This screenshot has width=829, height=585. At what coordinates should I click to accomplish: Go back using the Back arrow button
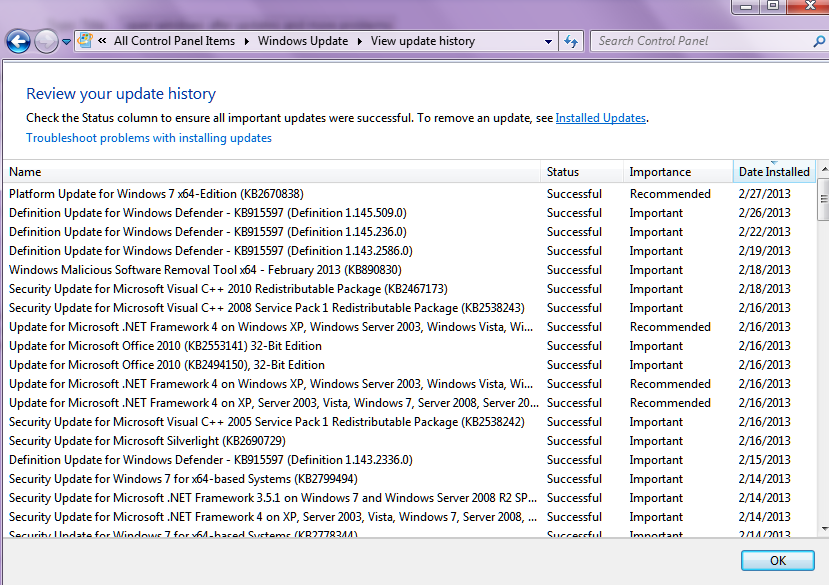pyautogui.click(x=18, y=41)
